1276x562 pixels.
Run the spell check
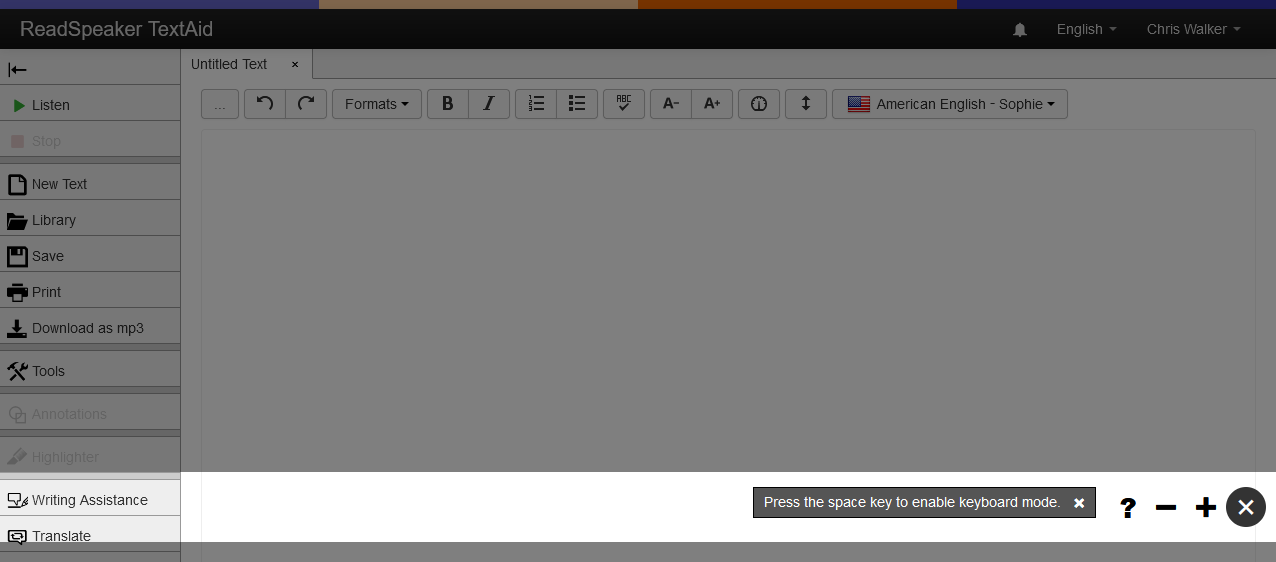(624, 104)
